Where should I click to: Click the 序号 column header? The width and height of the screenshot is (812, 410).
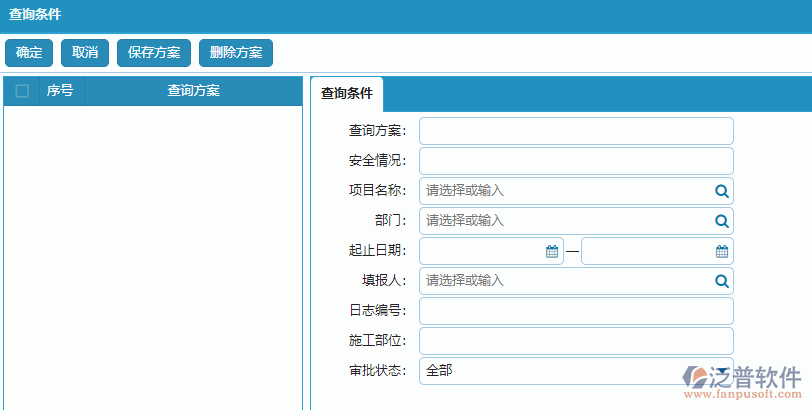coord(62,91)
